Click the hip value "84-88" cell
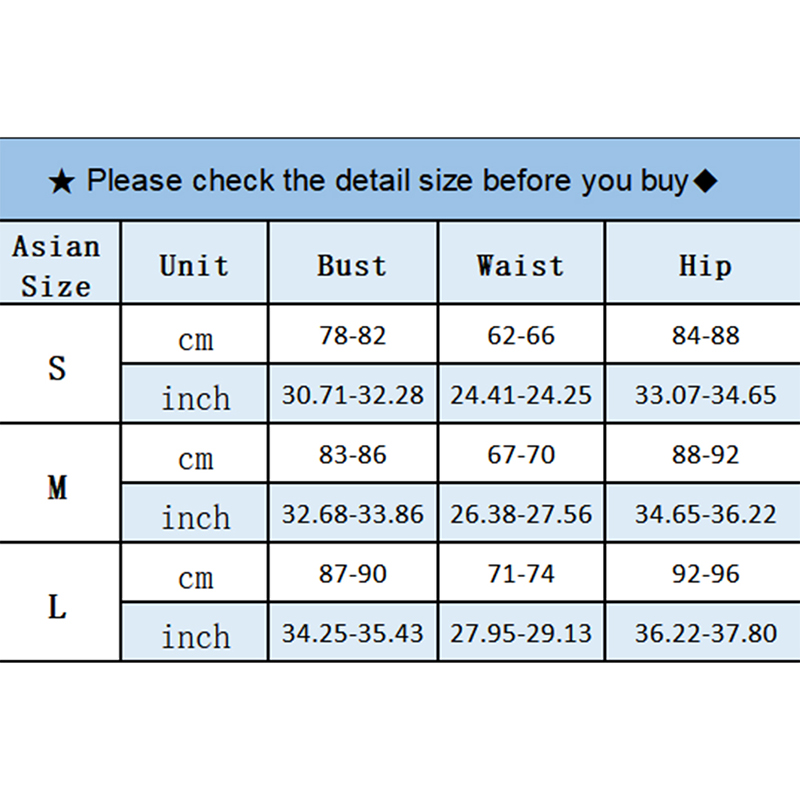Screen dimensions: 800x800 tap(705, 336)
